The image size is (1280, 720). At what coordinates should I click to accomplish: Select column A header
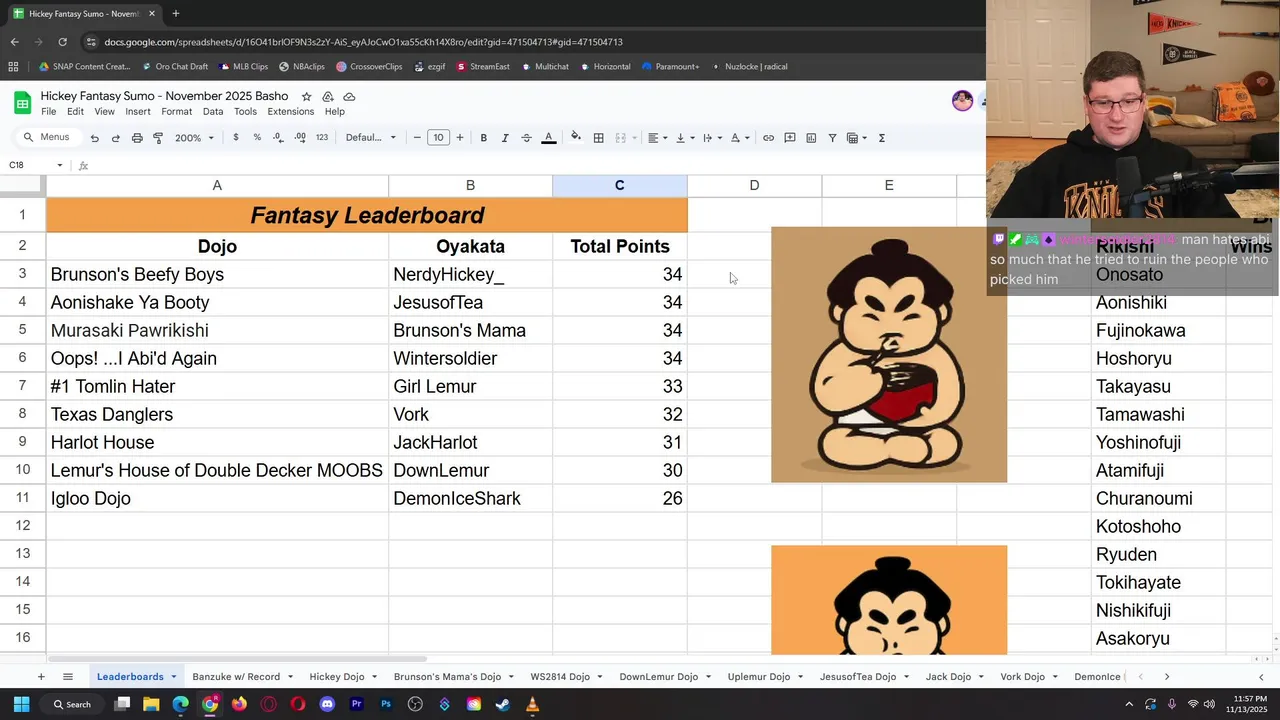(217, 185)
